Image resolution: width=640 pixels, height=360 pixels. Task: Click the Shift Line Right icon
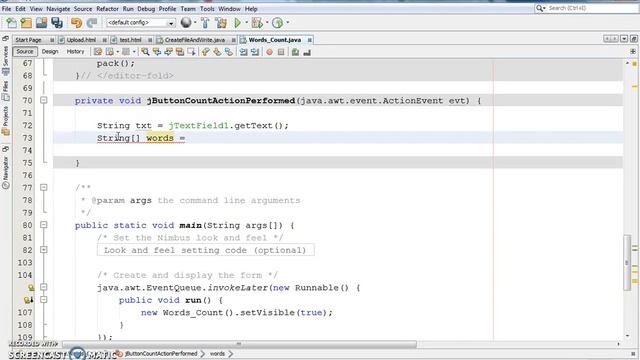tap(255, 52)
